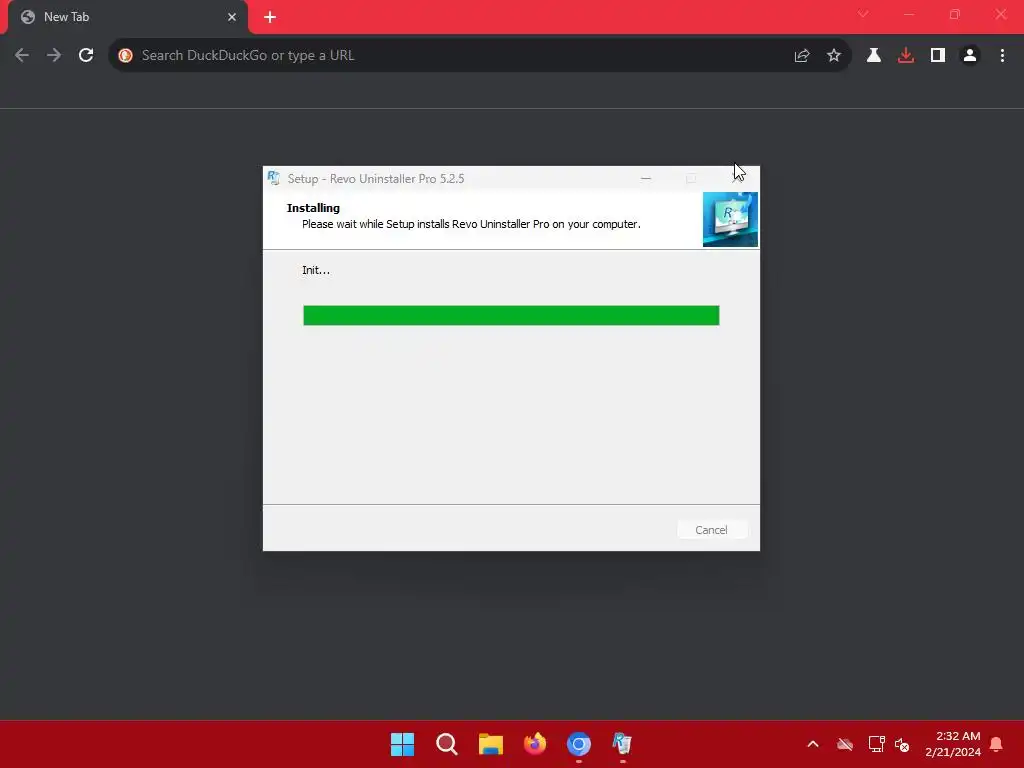Click the Installing heading text

[x=313, y=208]
